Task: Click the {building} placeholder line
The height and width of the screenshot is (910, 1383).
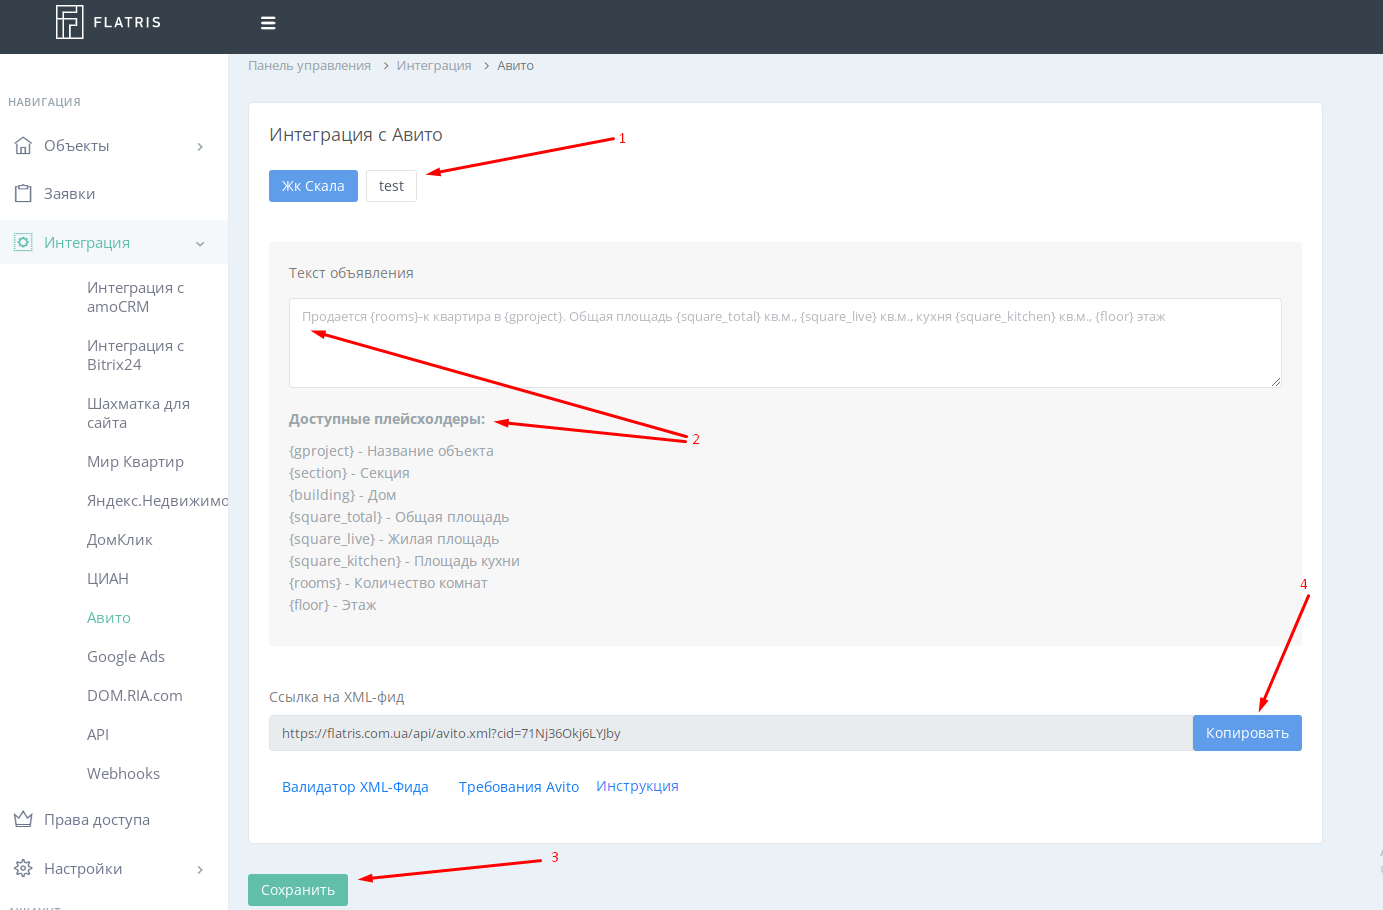Action: (342, 495)
